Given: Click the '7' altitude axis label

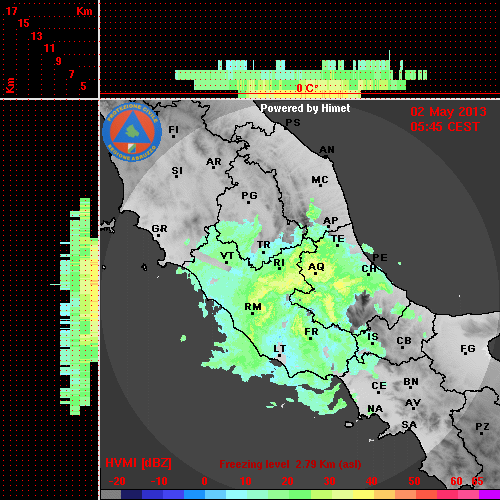Looking at the screenshot, I should click(x=71, y=74).
